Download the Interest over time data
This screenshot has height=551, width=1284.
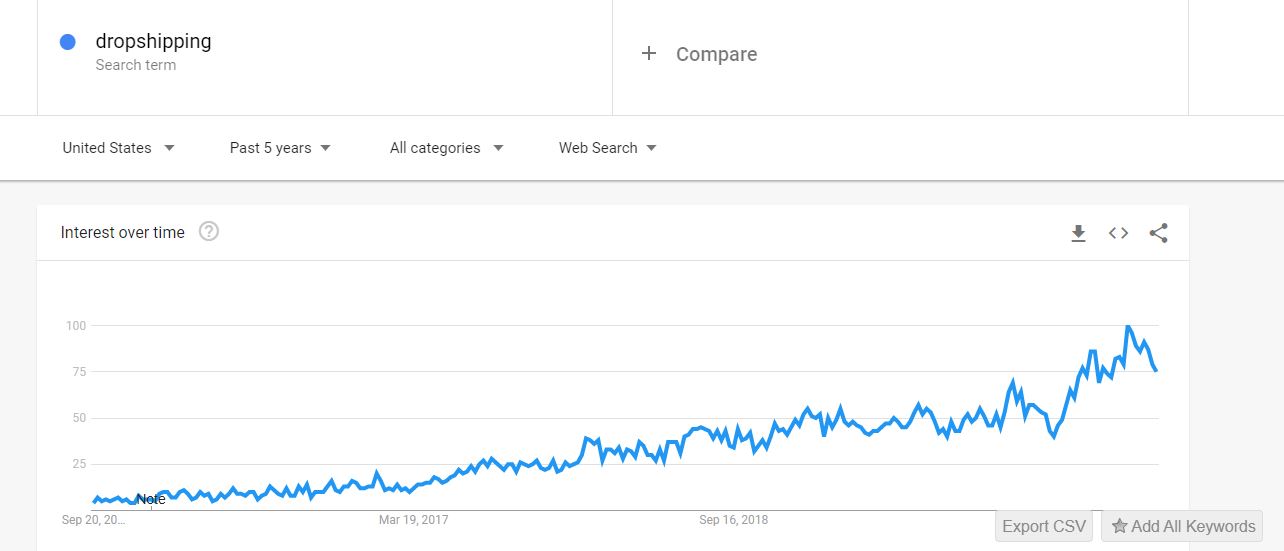pos(1078,233)
